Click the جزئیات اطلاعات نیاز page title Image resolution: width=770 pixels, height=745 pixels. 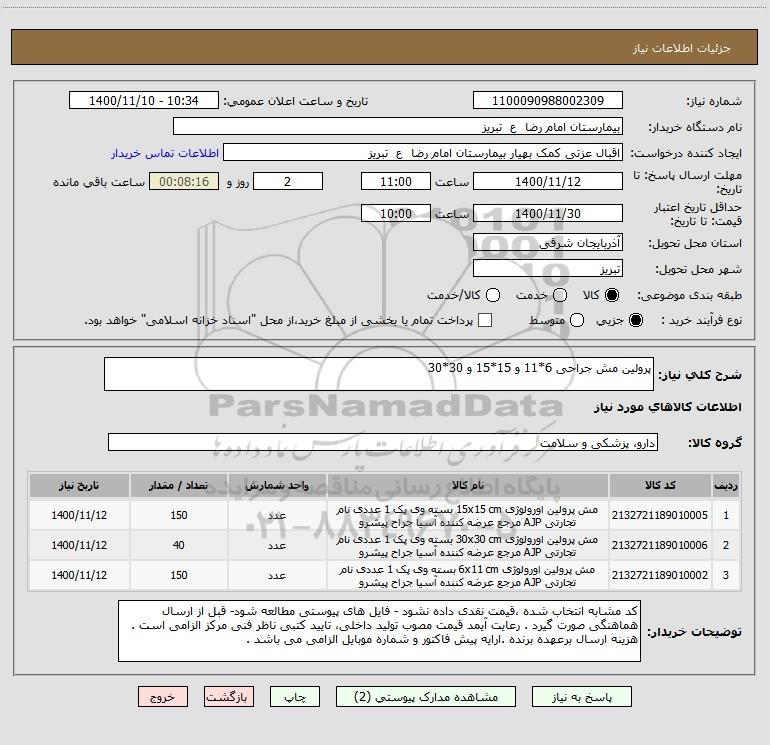coord(682,48)
